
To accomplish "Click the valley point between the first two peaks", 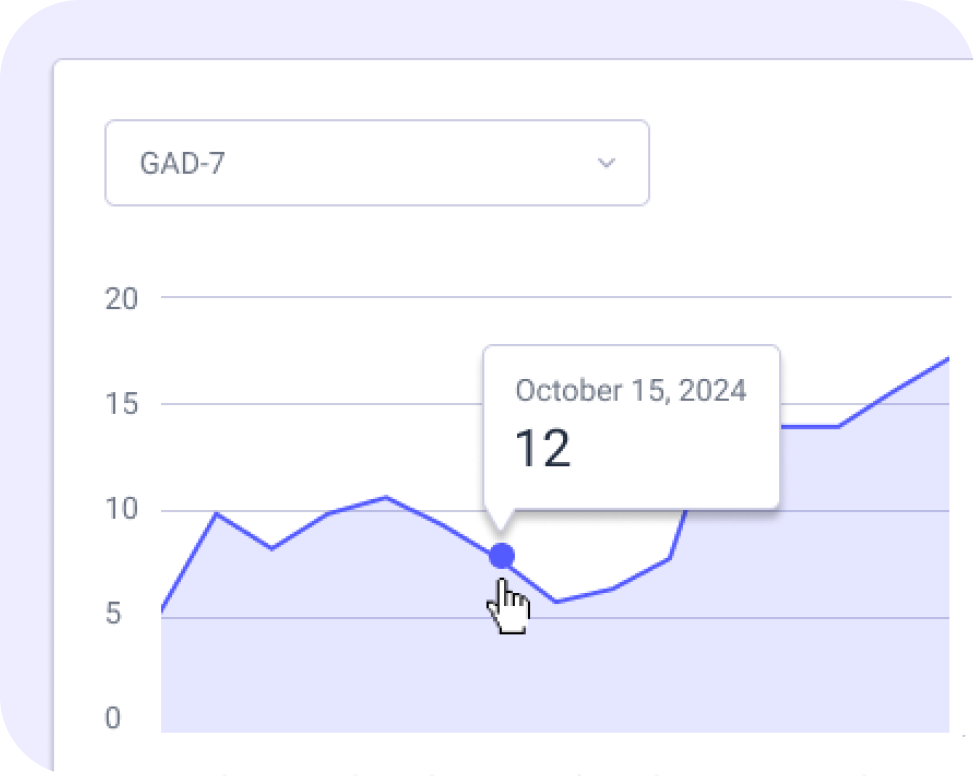I will pyautogui.click(x=272, y=548).
